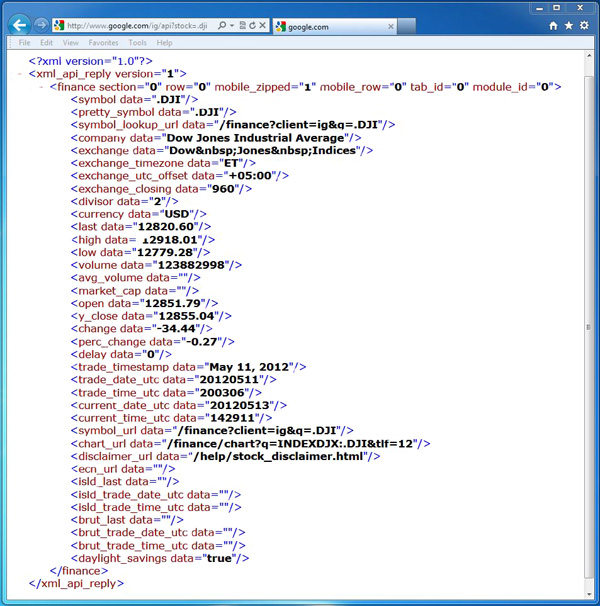The width and height of the screenshot is (600, 606).
Task: Collapse the finance section node
Action: (41, 87)
